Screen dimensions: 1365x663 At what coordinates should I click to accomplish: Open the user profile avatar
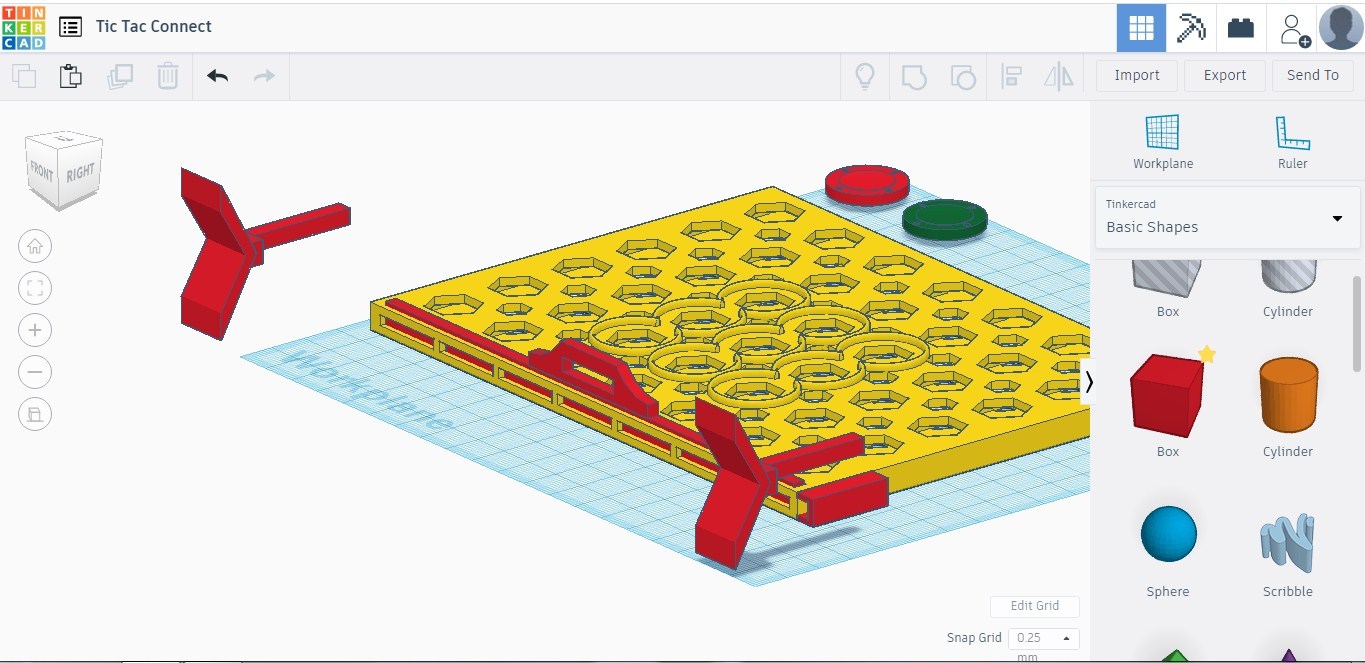click(x=1341, y=27)
